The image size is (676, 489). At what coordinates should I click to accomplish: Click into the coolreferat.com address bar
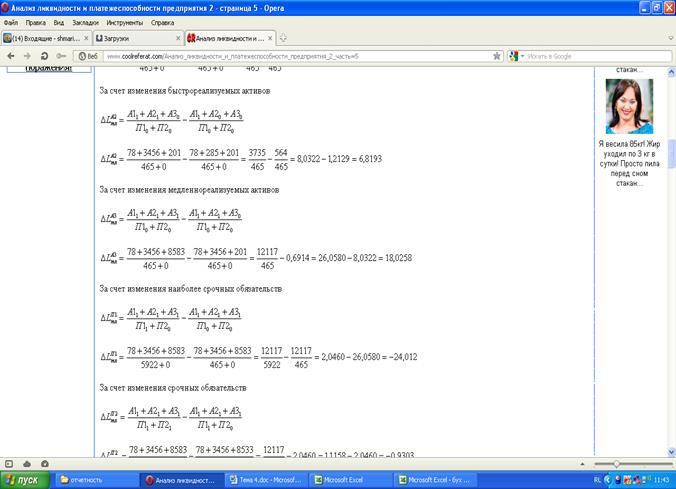click(x=297, y=56)
